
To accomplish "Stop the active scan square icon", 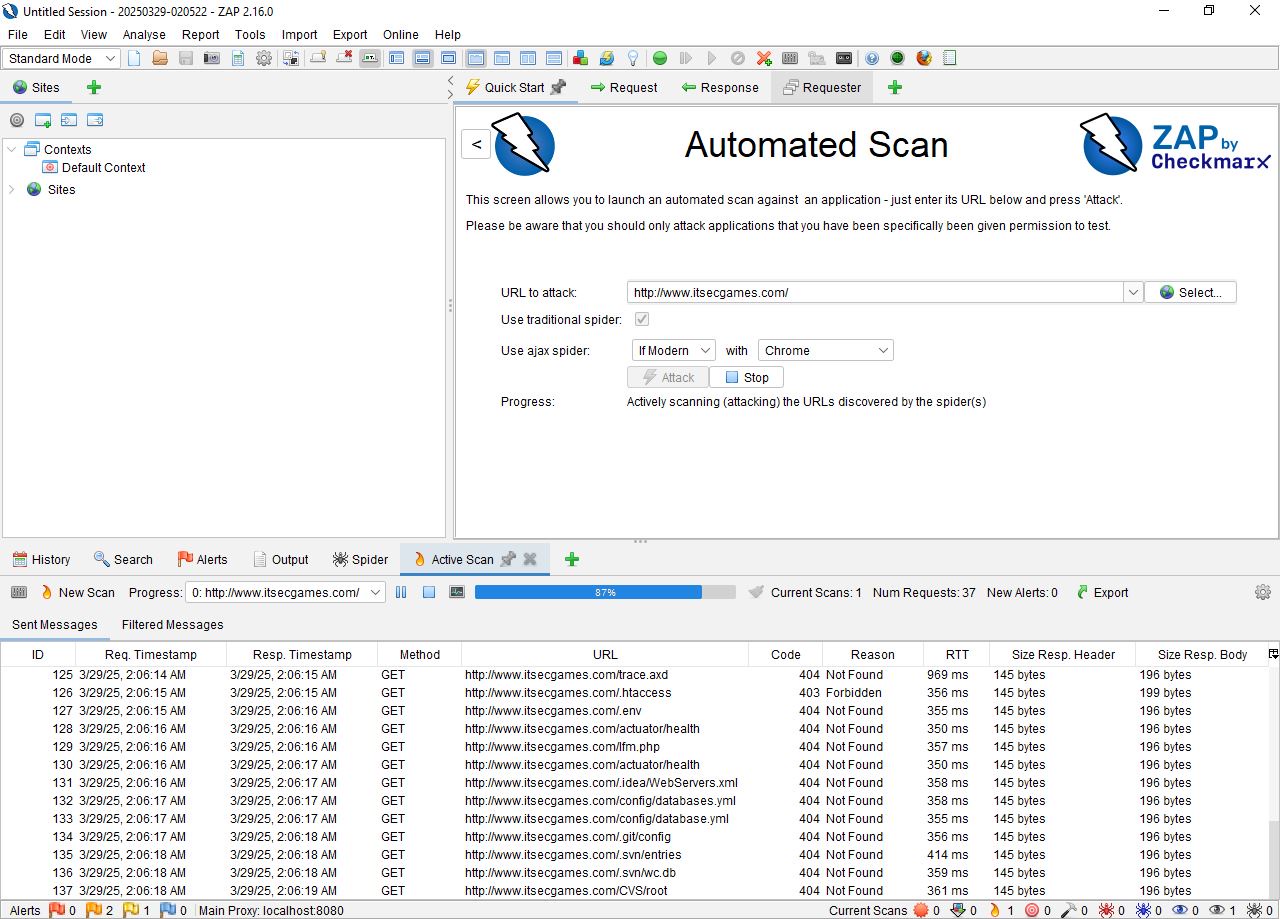I will pos(429,592).
